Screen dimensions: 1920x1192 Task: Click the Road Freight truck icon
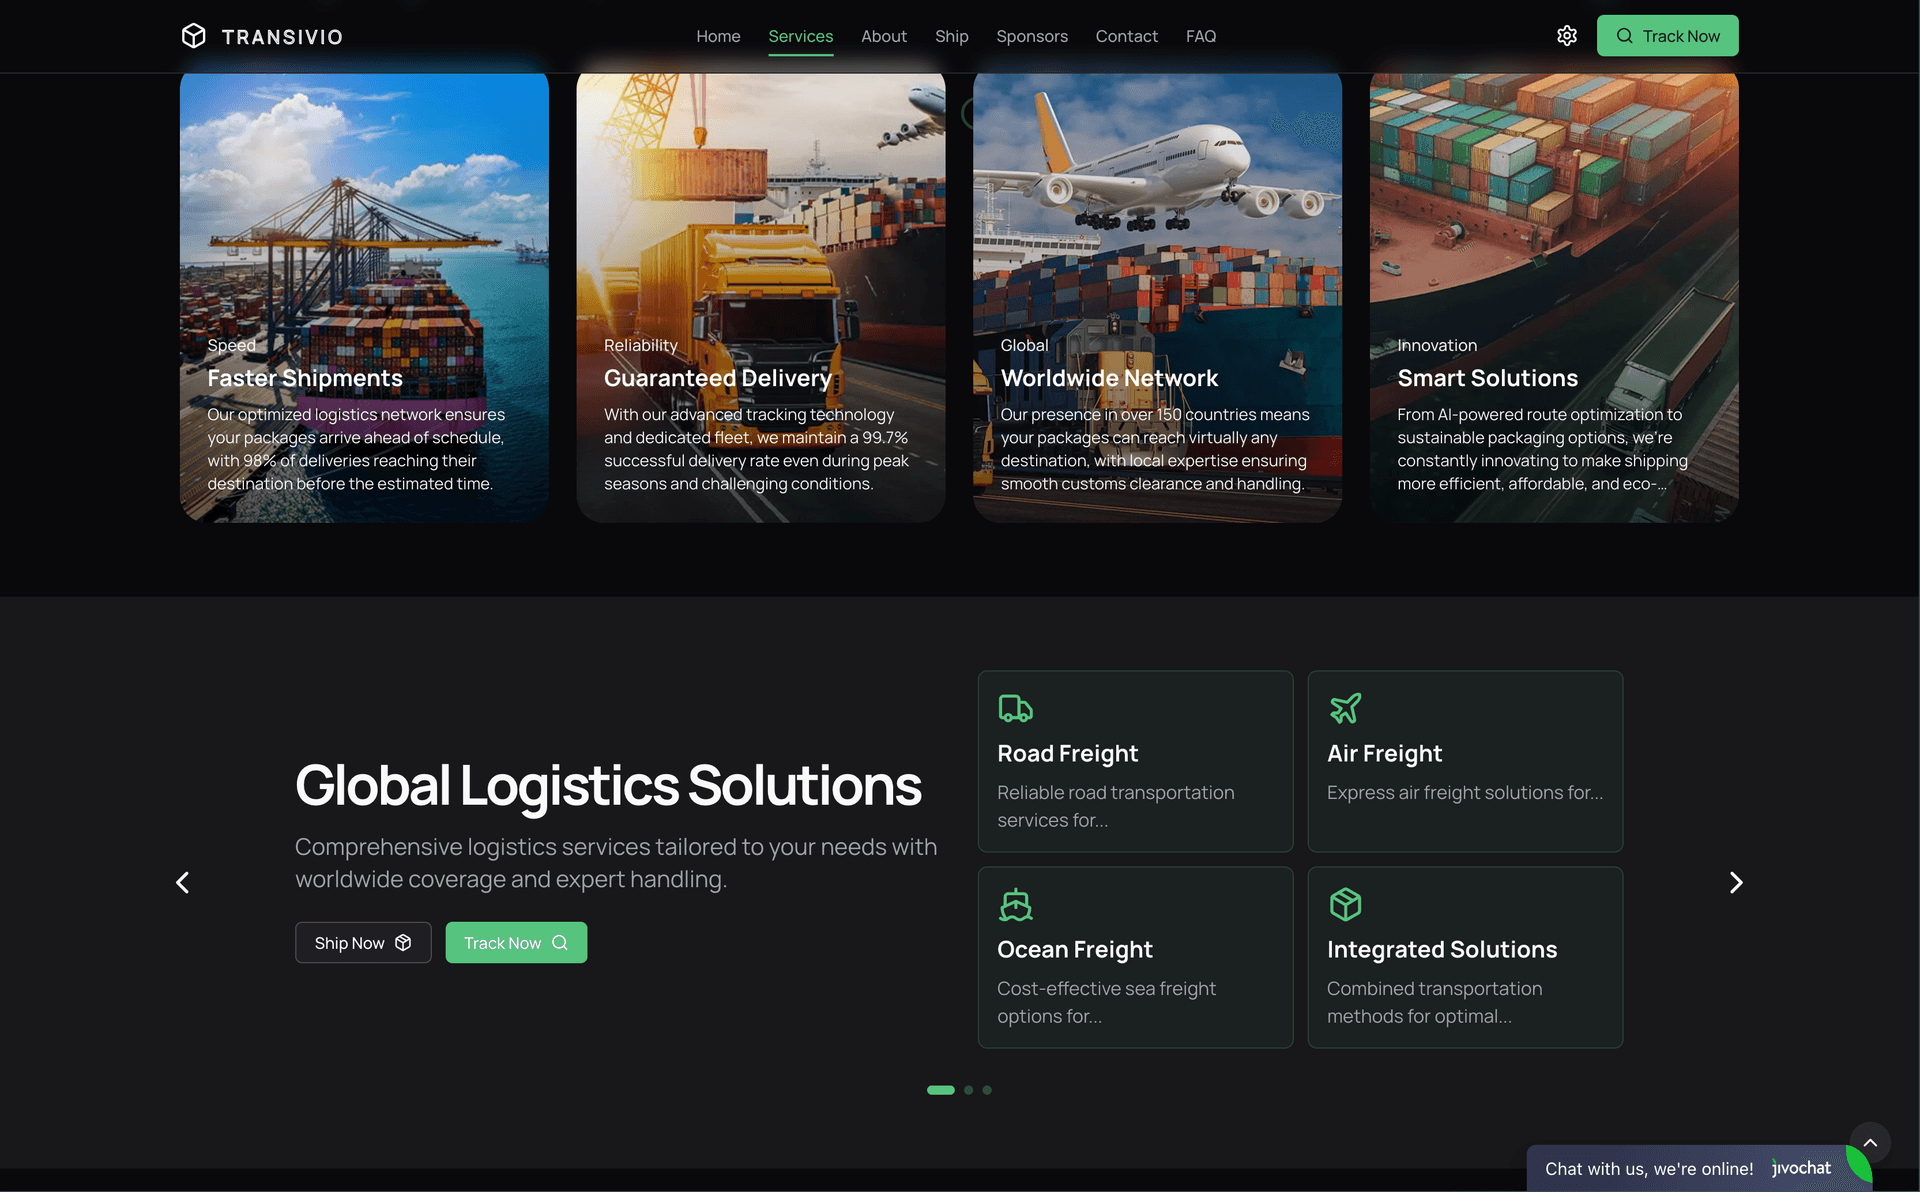1015,708
